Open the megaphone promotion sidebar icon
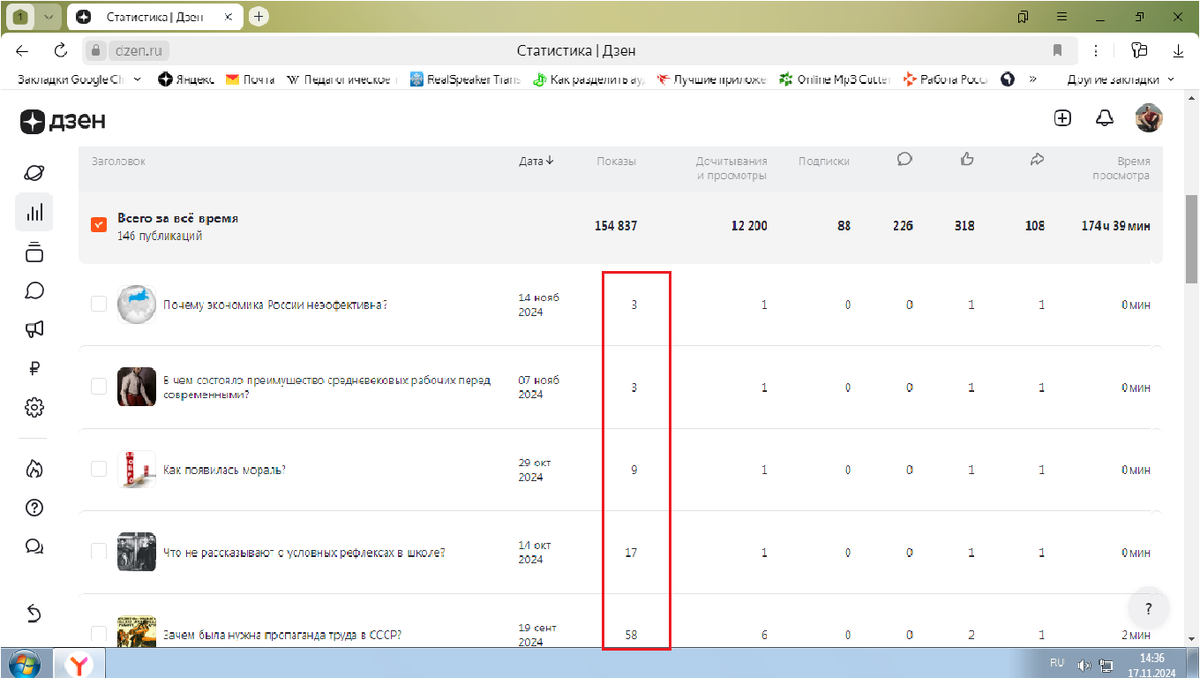 34,329
